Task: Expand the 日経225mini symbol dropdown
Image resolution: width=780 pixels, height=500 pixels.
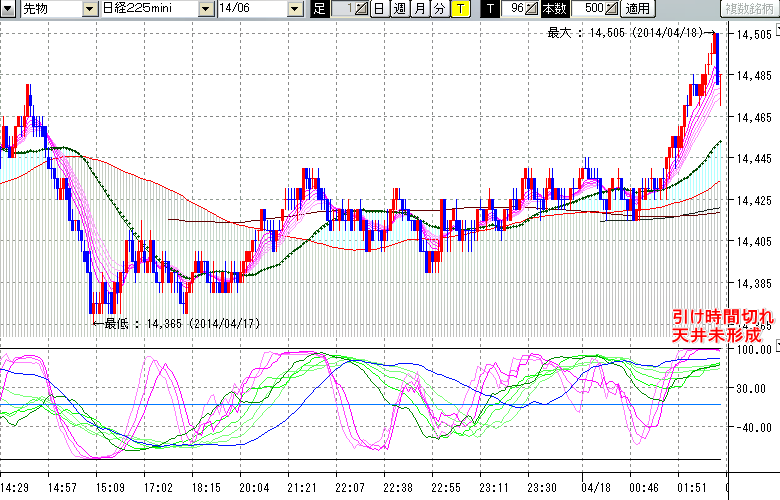Action: (205, 9)
